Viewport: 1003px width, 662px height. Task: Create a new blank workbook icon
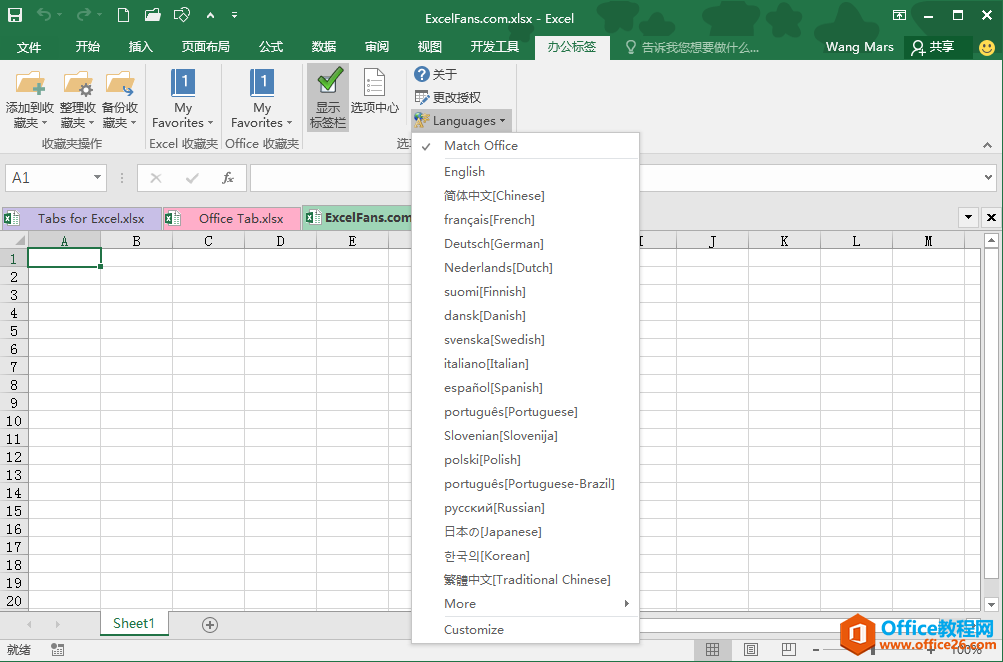tap(123, 15)
